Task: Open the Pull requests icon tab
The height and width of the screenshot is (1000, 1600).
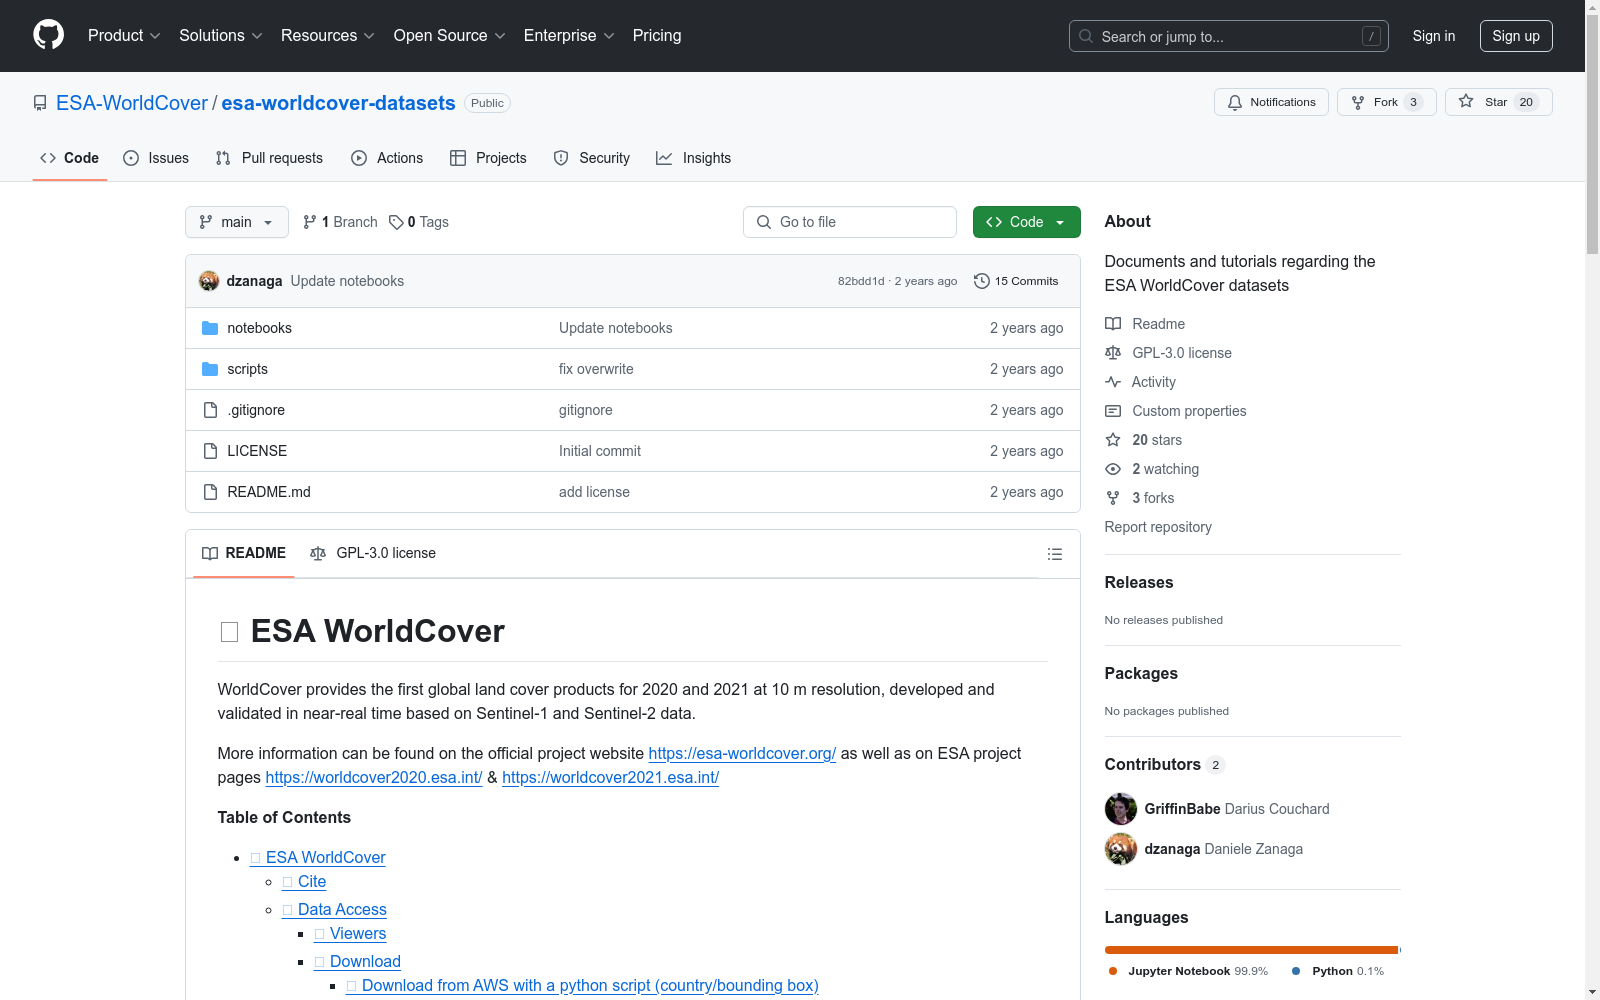Action: tap(224, 157)
